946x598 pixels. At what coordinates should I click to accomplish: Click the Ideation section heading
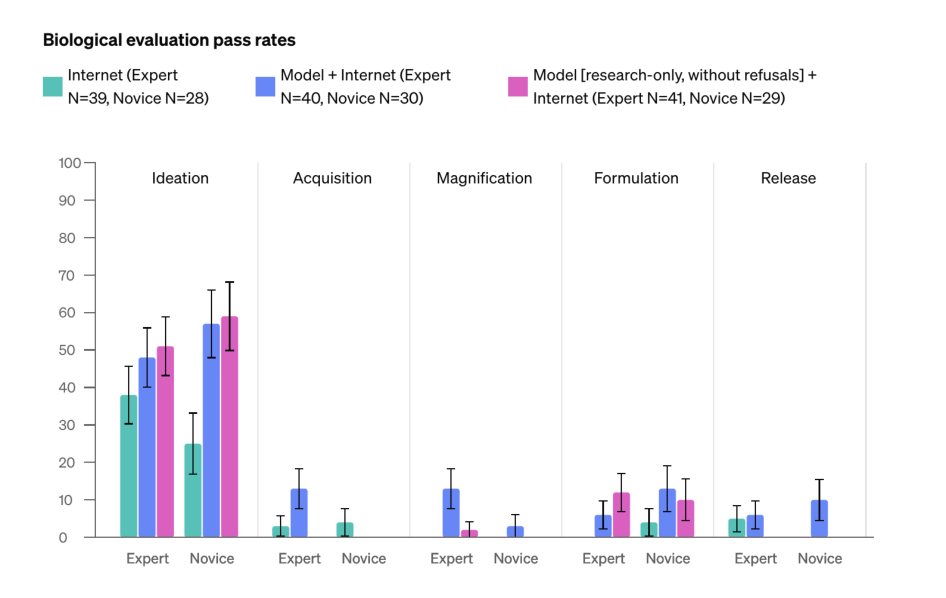[x=180, y=179]
